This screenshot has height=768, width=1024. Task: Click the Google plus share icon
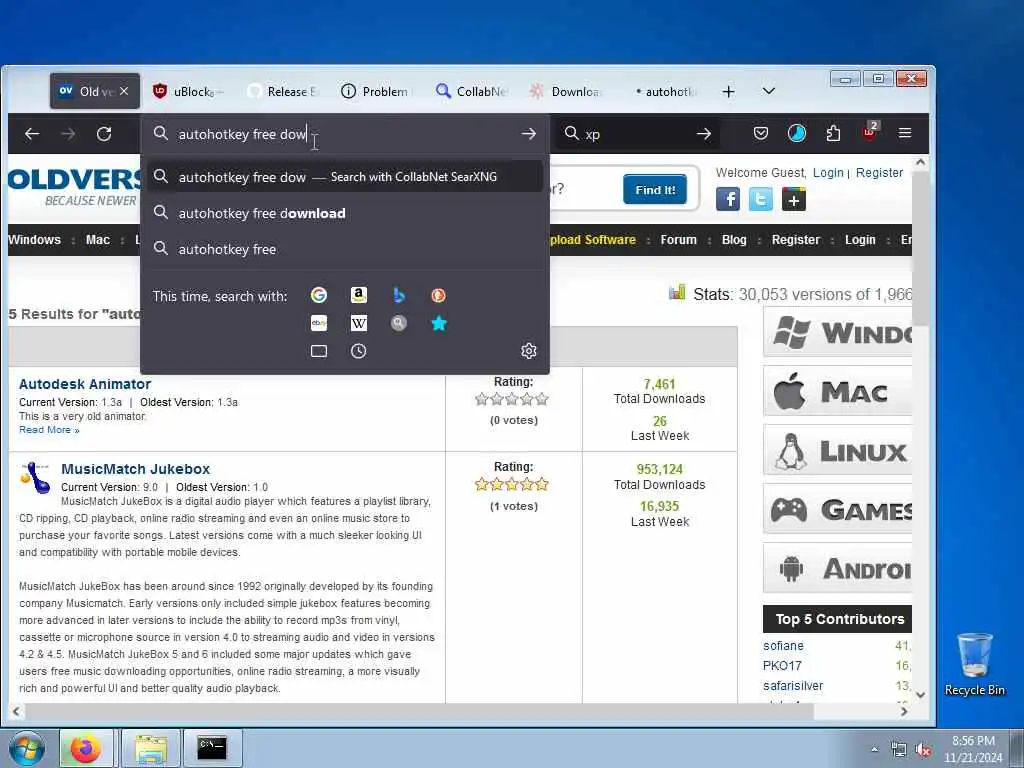click(x=793, y=199)
